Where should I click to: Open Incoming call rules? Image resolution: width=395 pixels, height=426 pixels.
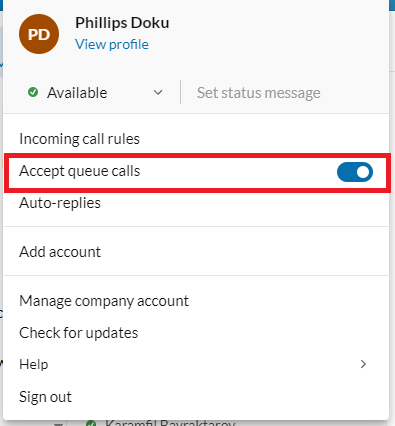click(x=79, y=139)
